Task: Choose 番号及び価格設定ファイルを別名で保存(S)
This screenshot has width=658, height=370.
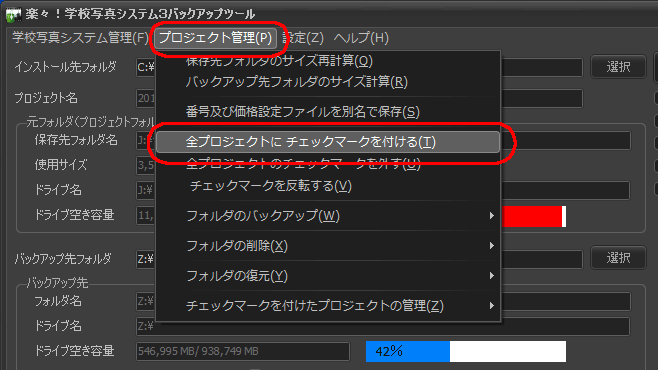Action: [x=328, y=112]
